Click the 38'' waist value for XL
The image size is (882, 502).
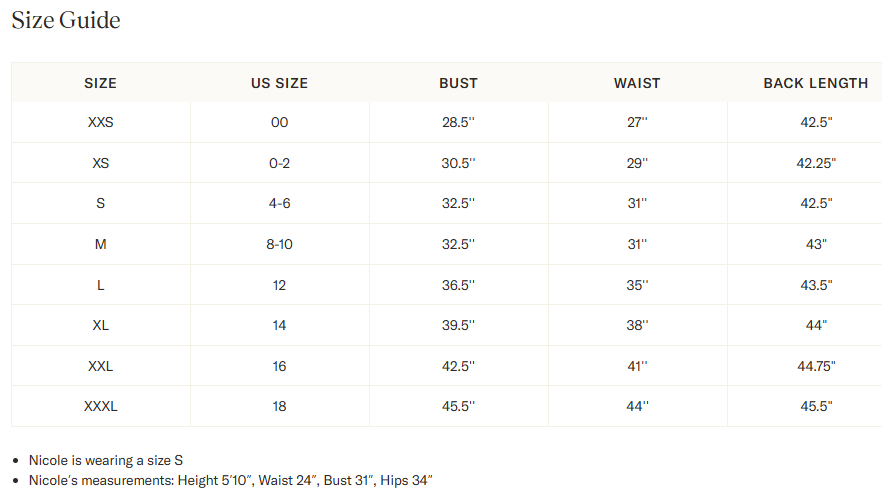637,325
